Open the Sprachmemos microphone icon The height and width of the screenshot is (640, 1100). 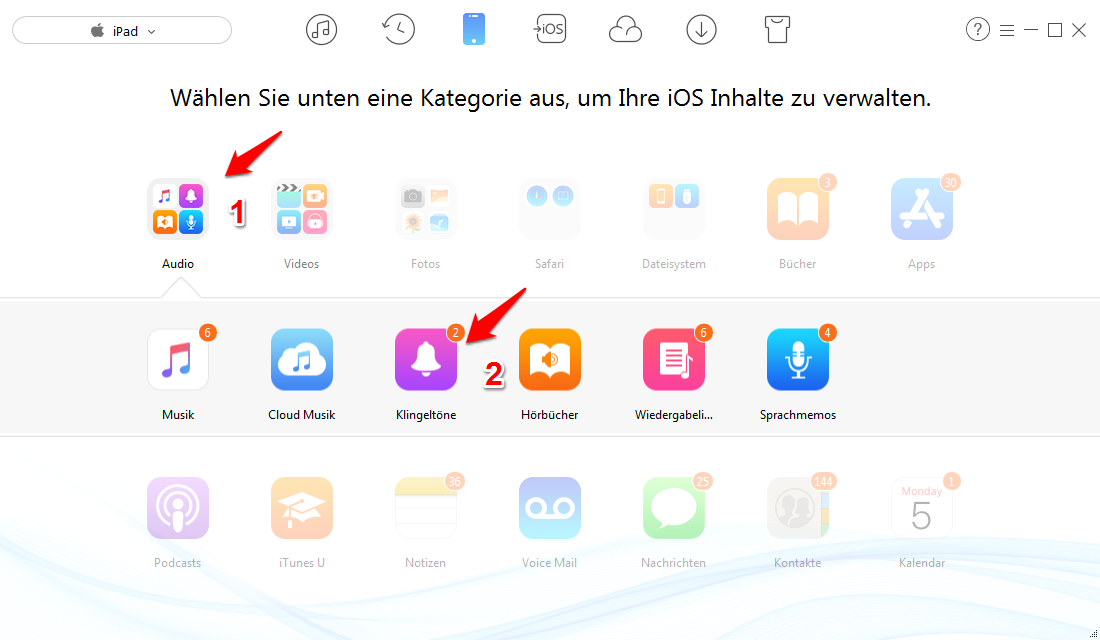point(798,359)
